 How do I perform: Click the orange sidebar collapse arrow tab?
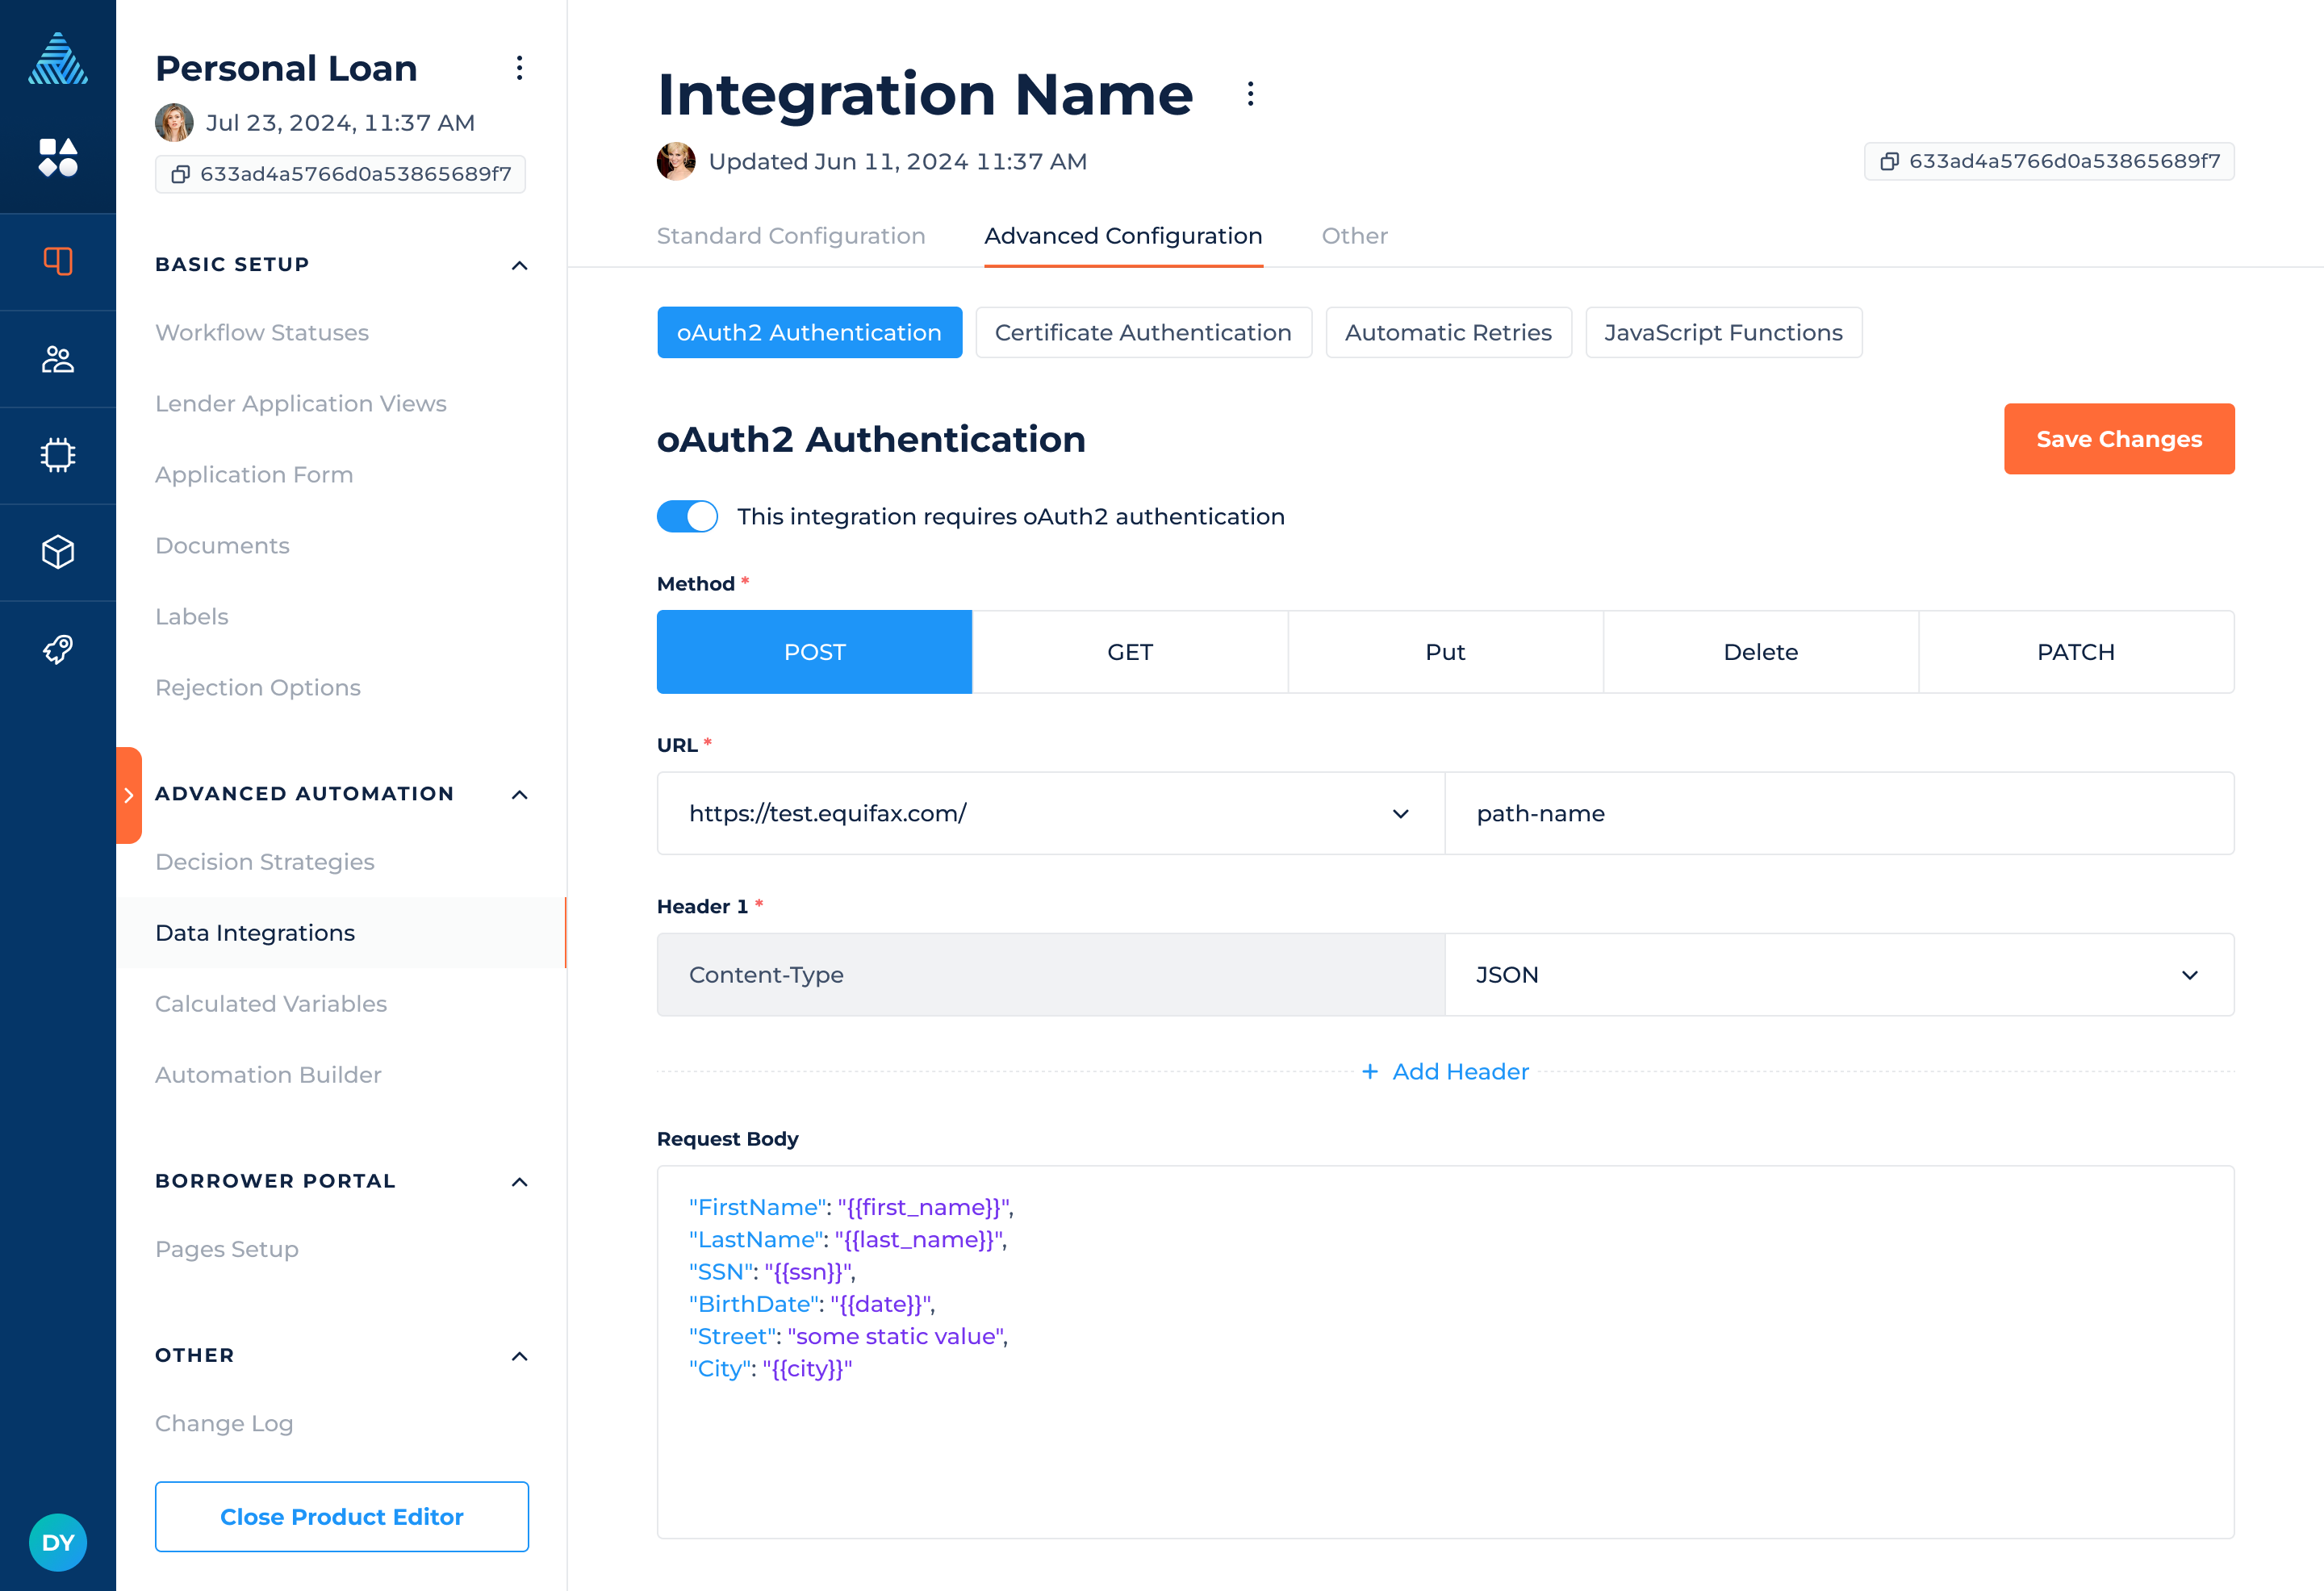pos(129,795)
